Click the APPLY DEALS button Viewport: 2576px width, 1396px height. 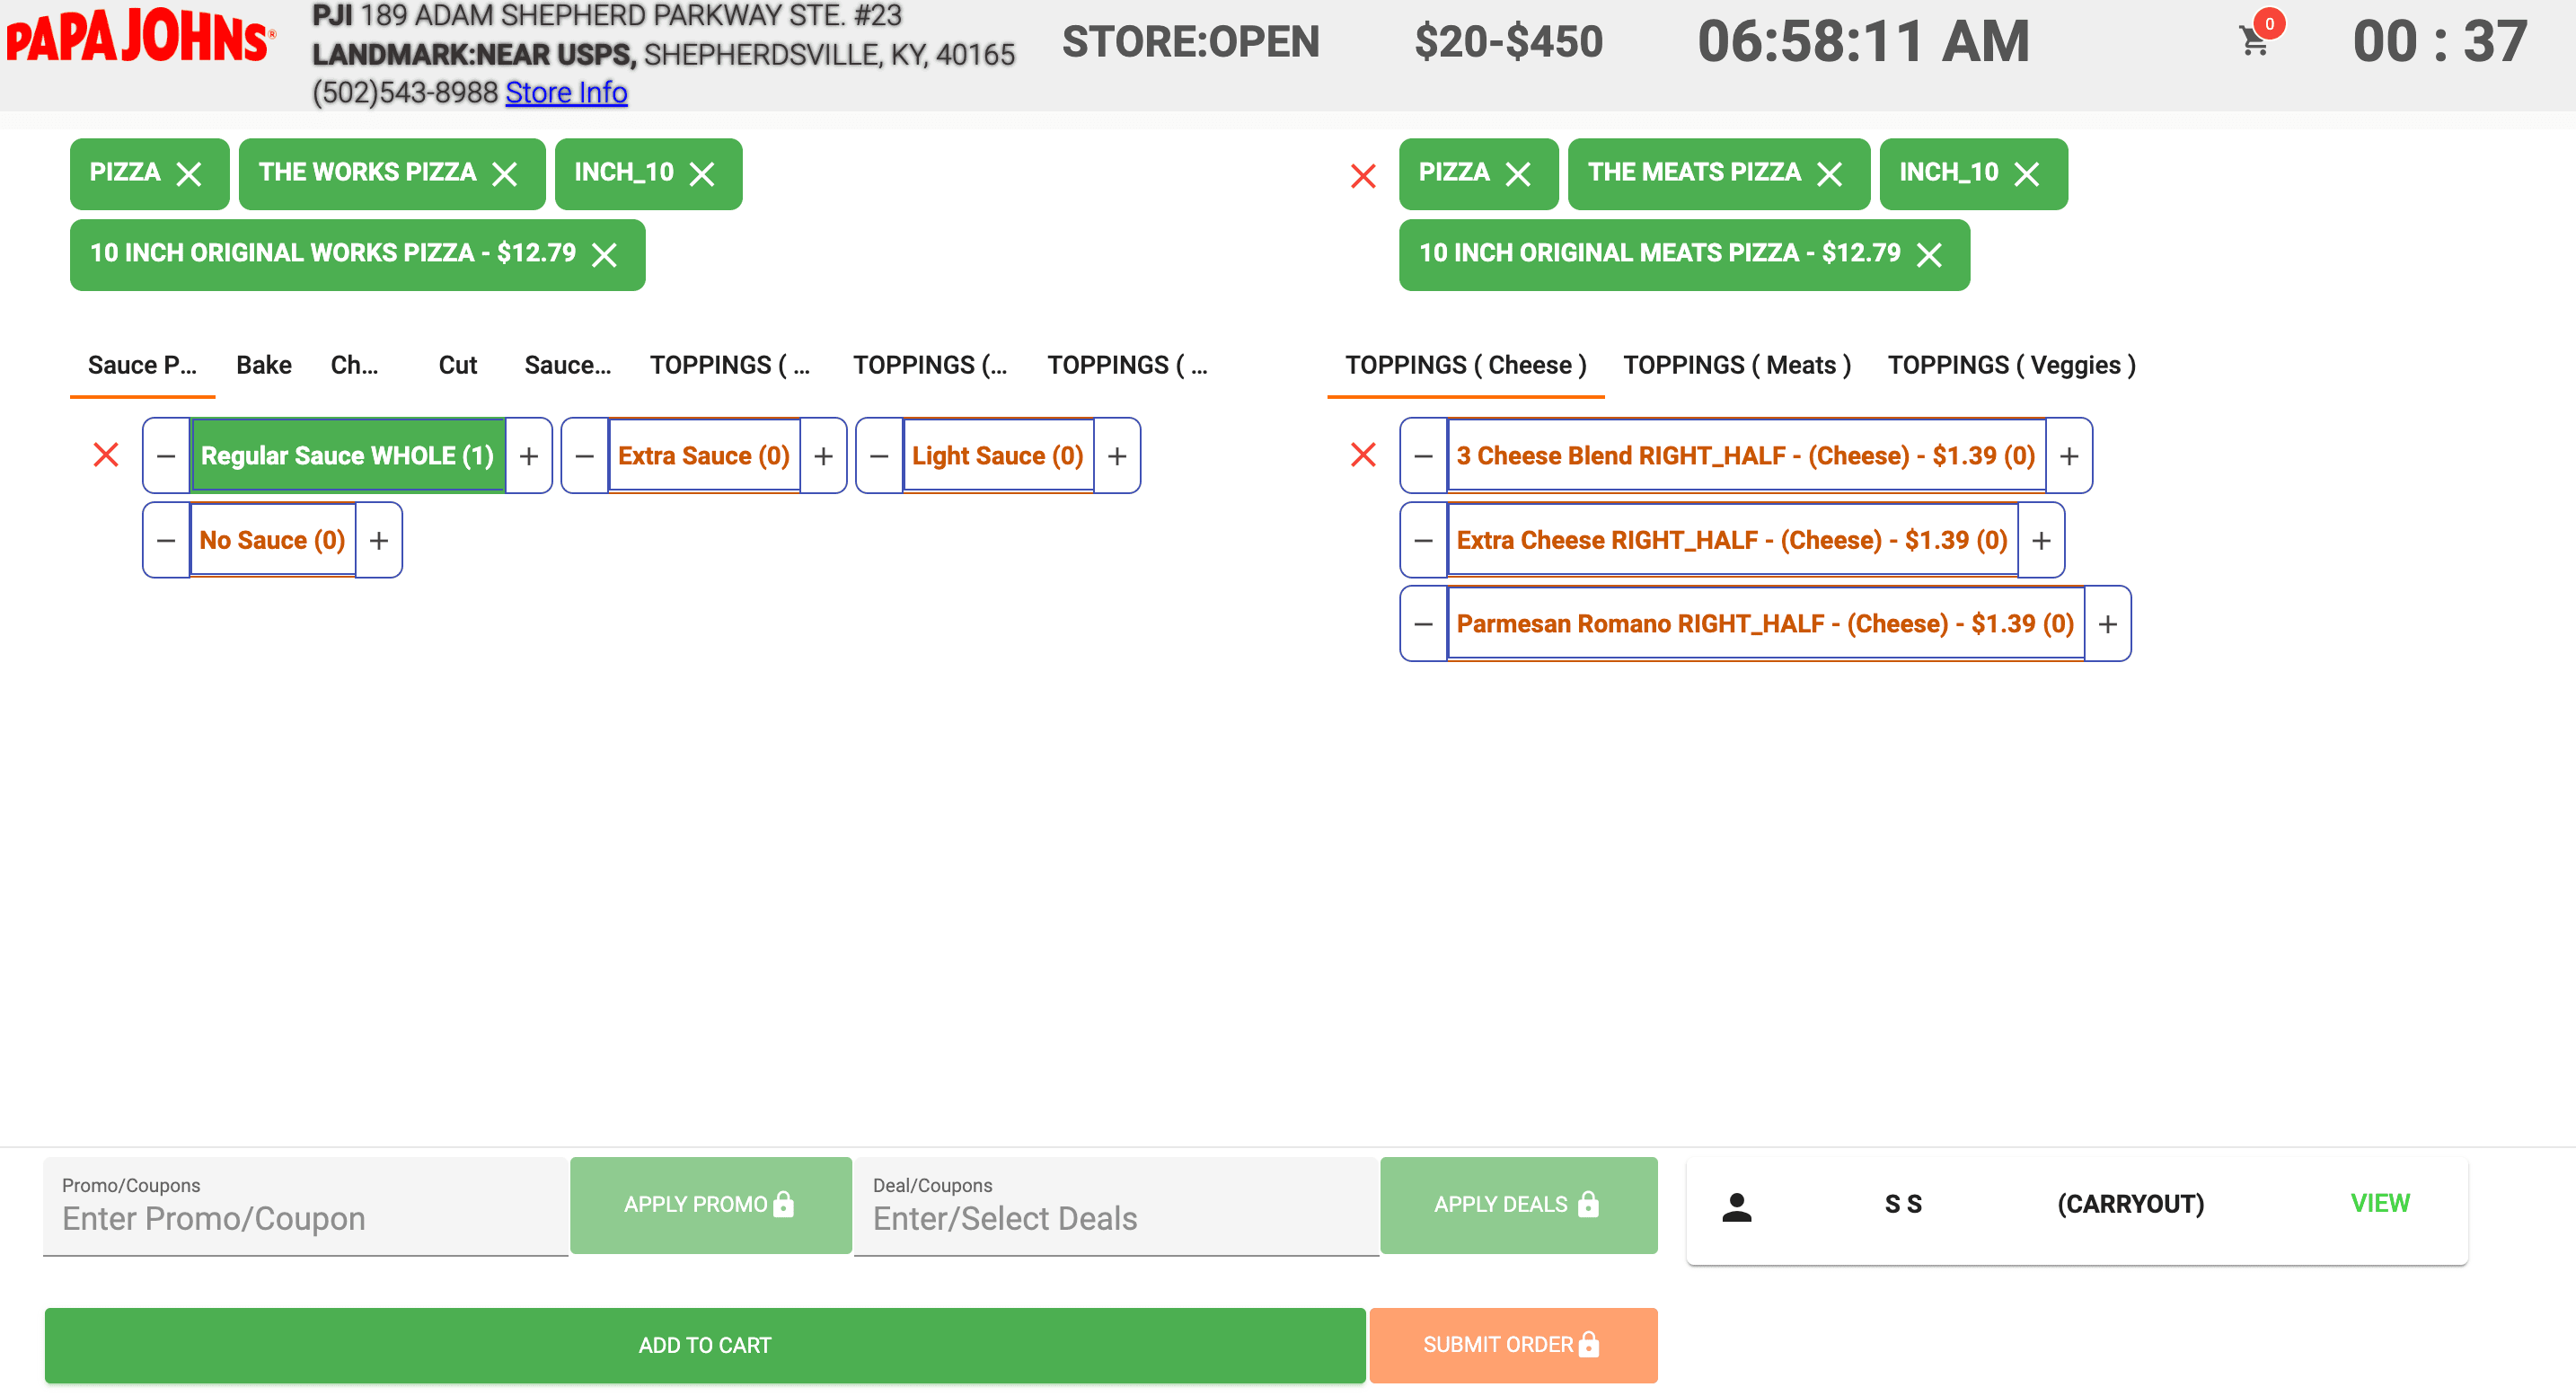(1518, 1205)
